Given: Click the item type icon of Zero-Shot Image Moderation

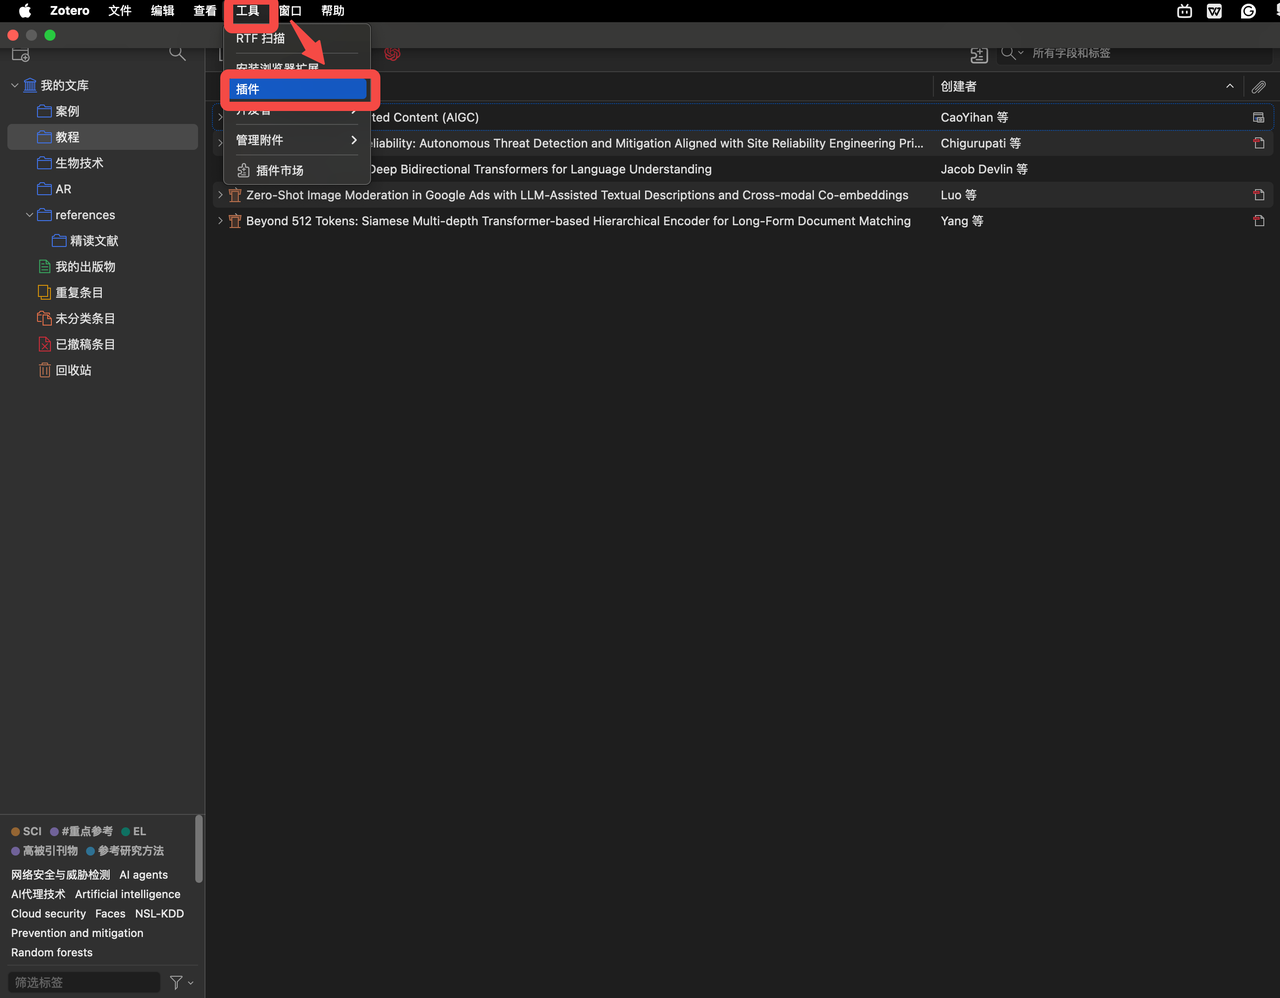Looking at the screenshot, I should (235, 195).
